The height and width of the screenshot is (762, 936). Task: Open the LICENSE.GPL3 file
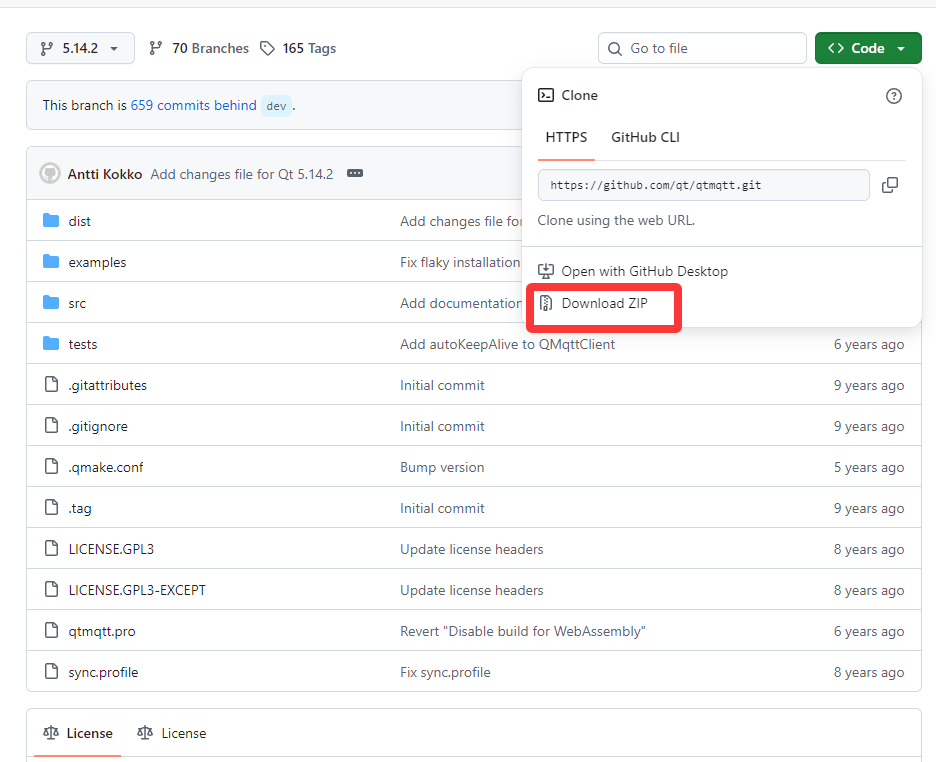coord(111,549)
